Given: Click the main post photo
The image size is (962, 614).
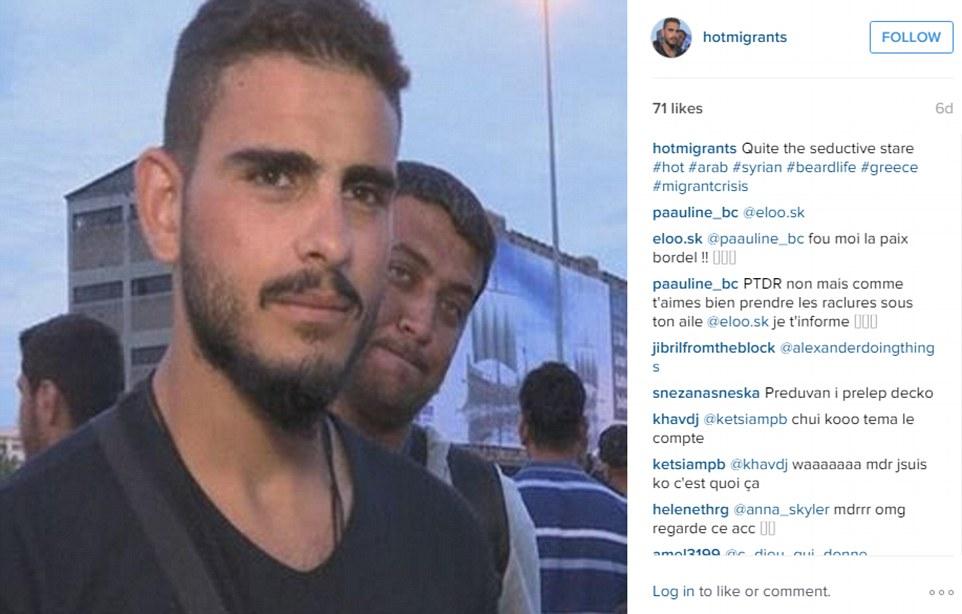Looking at the screenshot, I should coord(314,307).
